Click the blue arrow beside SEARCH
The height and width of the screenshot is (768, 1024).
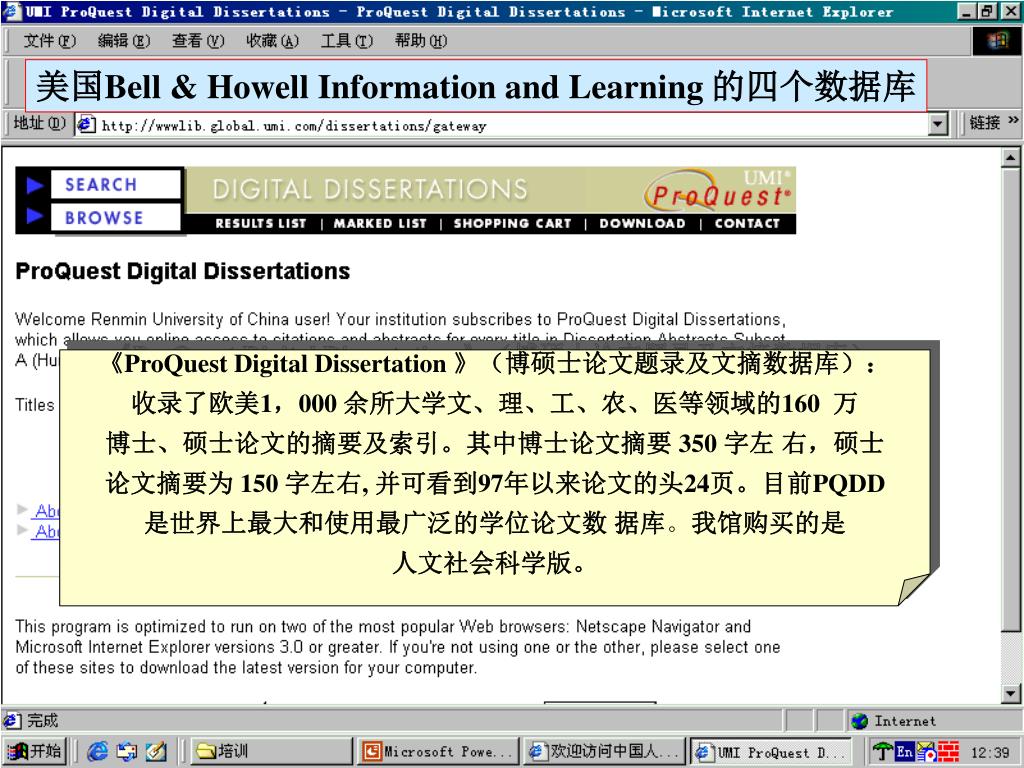[x=35, y=185]
